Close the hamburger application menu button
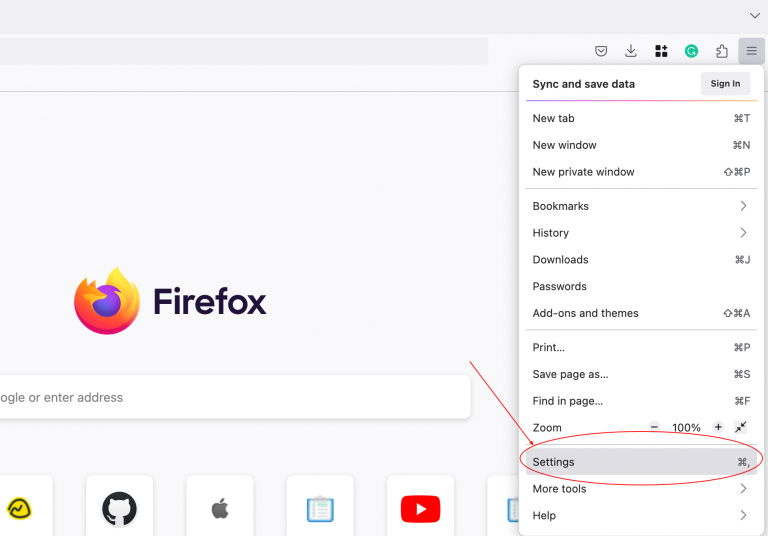 tap(751, 51)
